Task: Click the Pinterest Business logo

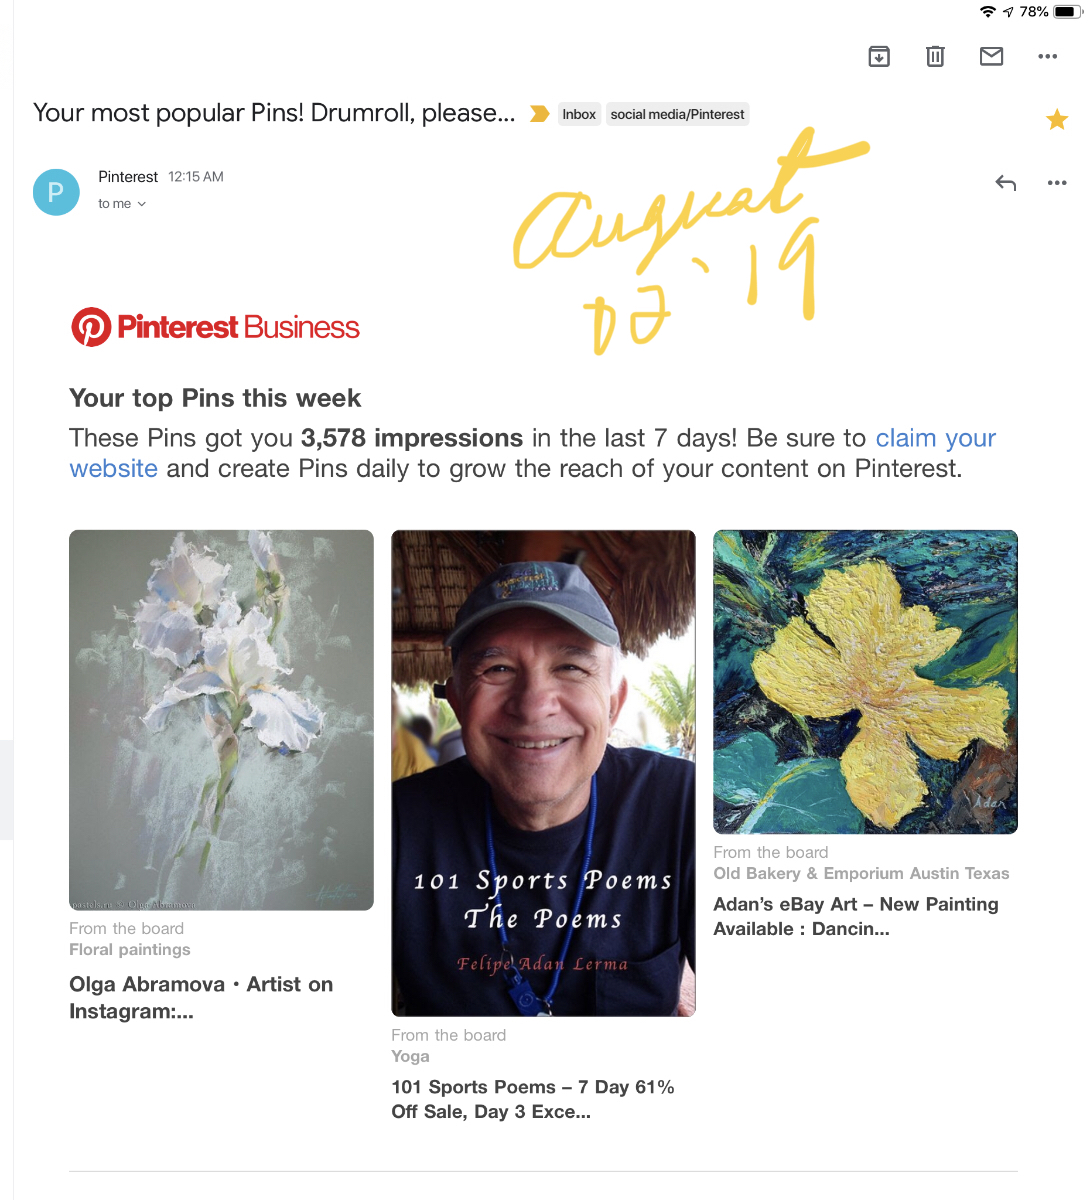Action: [x=215, y=327]
